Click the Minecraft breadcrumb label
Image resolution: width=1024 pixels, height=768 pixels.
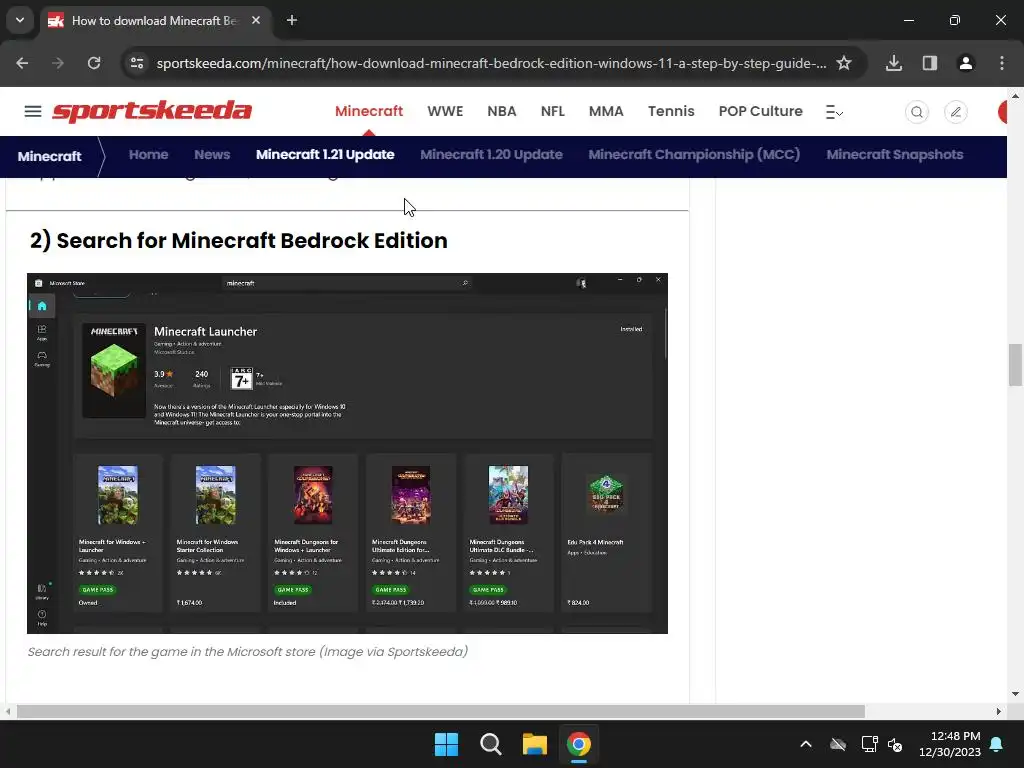click(50, 156)
